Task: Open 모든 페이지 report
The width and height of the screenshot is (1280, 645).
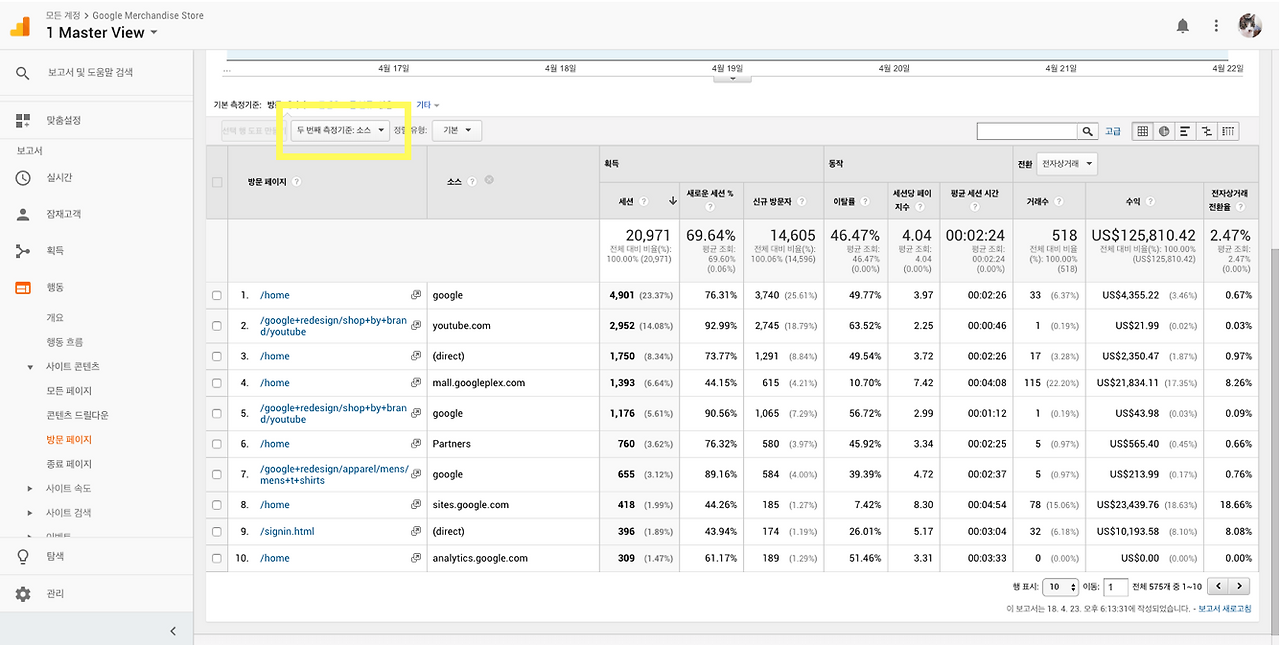Action: tap(69, 391)
